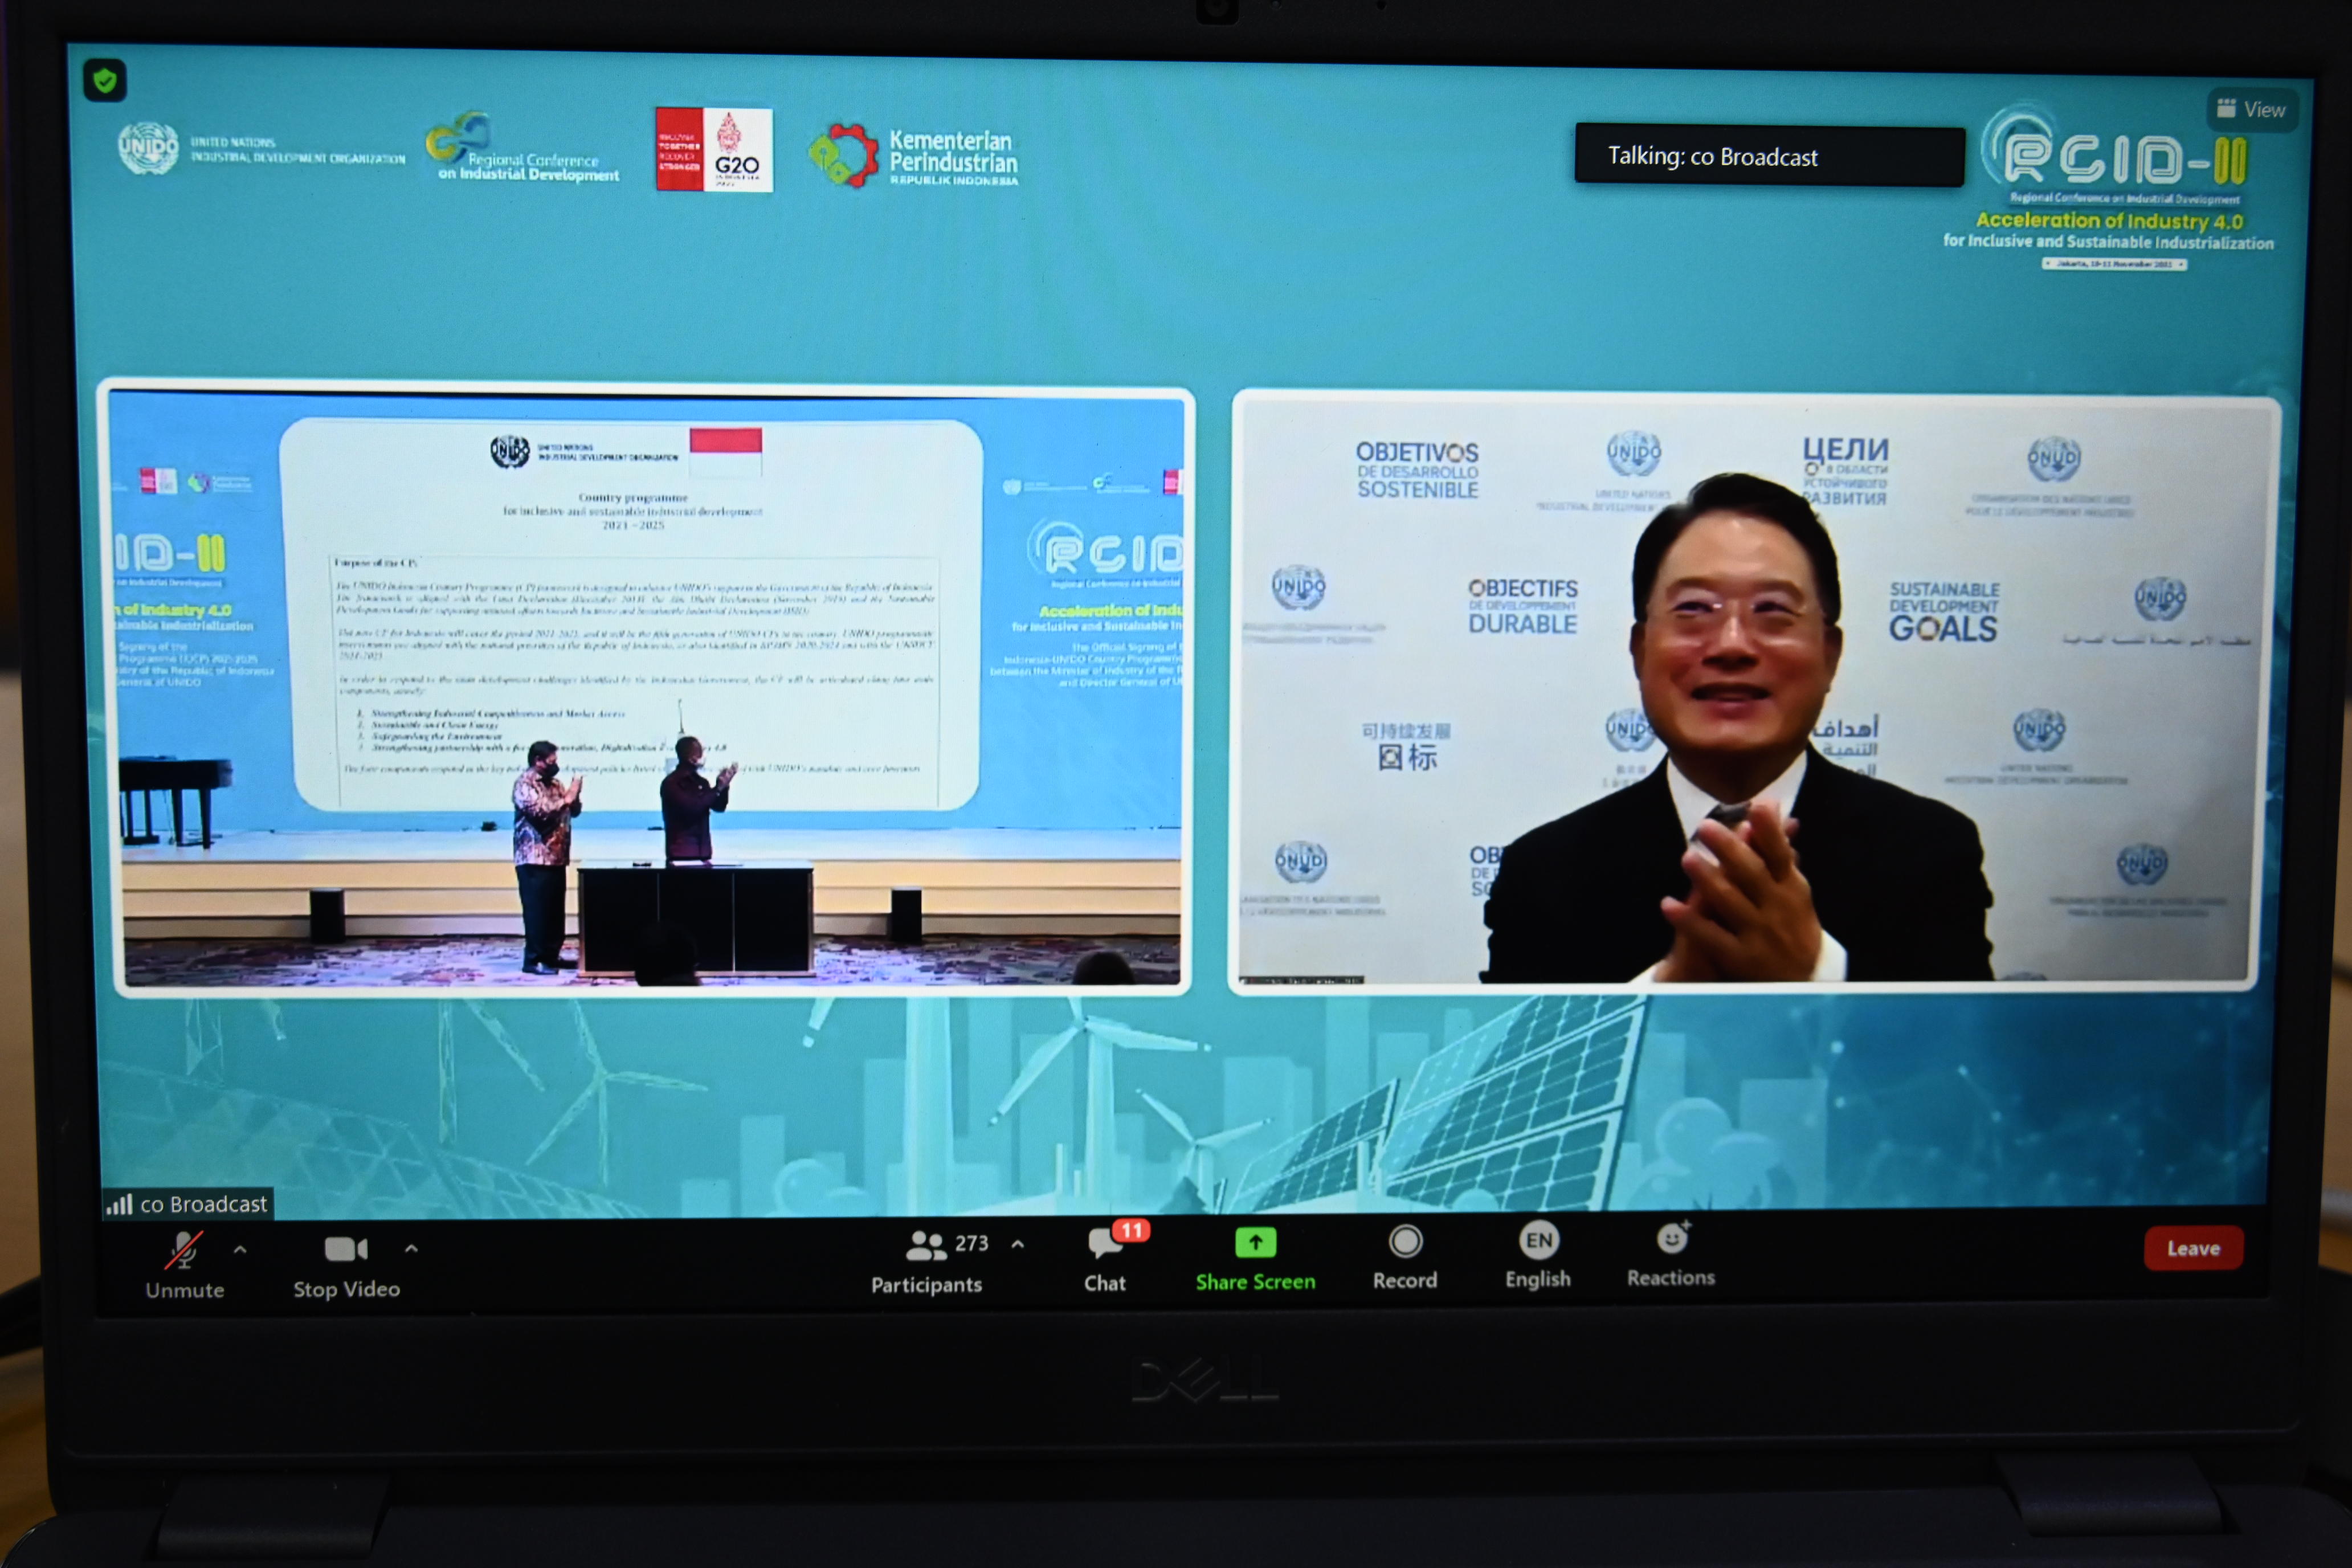Click the green encryption shield icon
The image size is (2352, 1568).
(104, 80)
